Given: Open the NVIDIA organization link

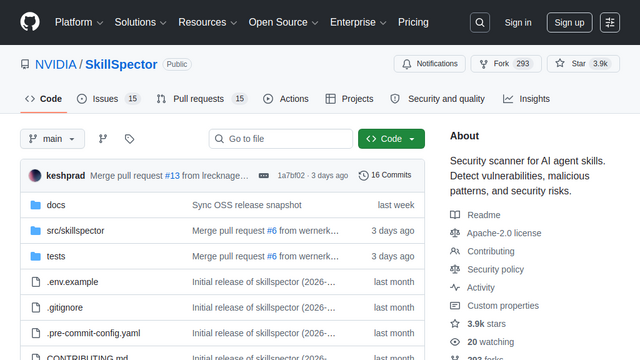Looking at the screenshot, I should pyautogui.click(x=56, y=64).
